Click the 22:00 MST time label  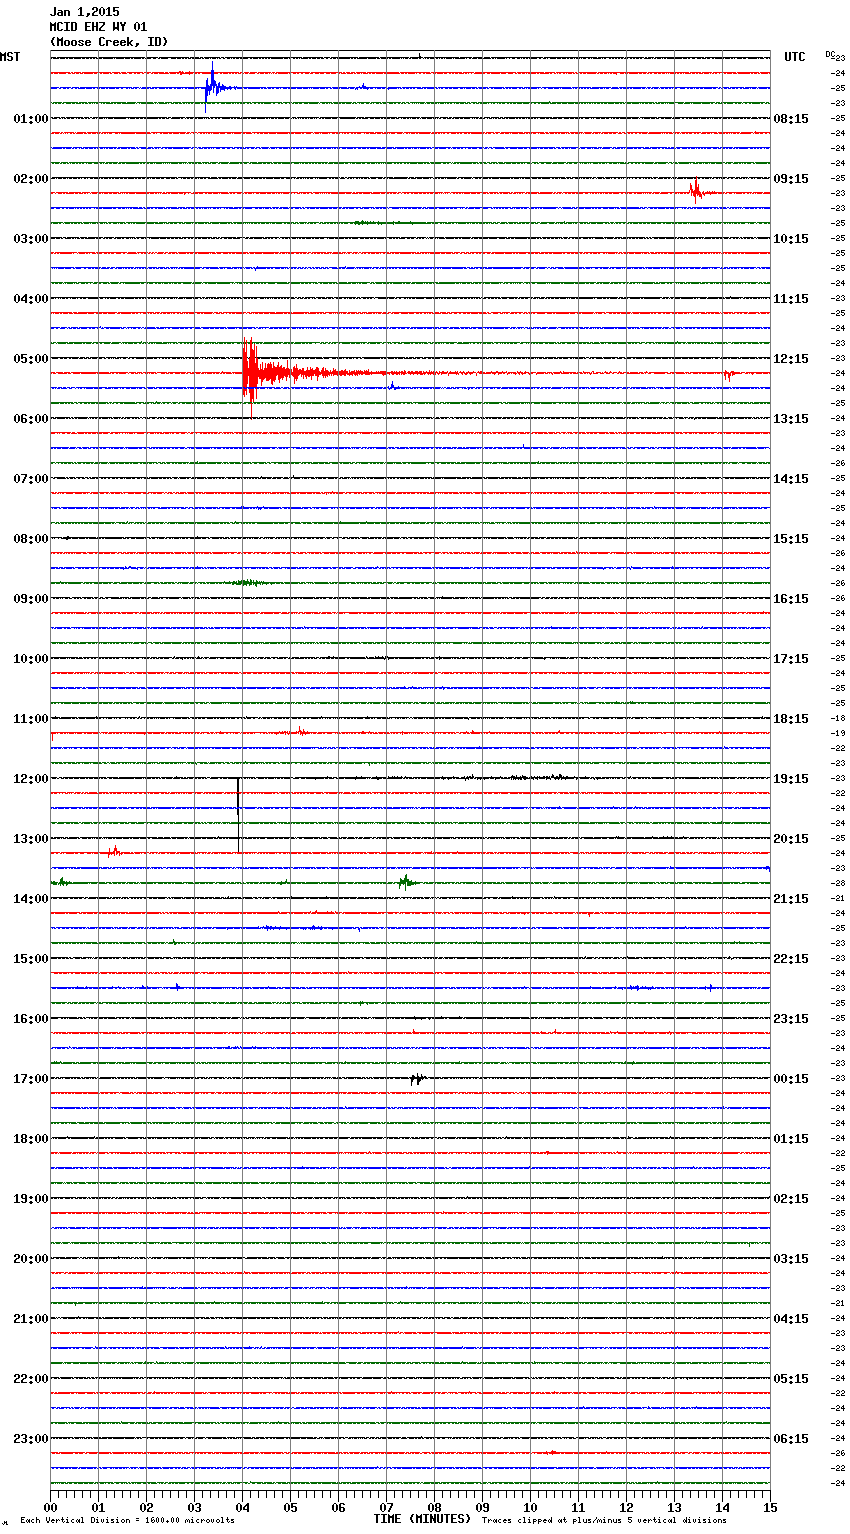(30, 1379)
